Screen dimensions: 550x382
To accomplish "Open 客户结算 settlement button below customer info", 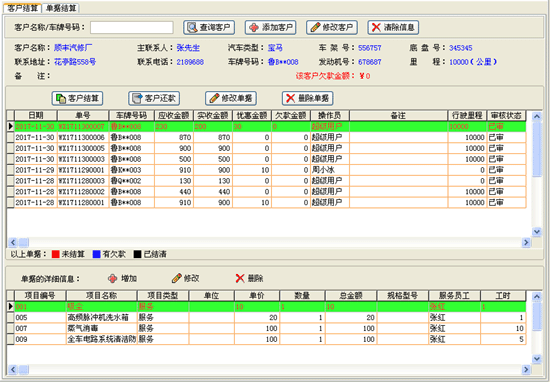I will (77, 98).
